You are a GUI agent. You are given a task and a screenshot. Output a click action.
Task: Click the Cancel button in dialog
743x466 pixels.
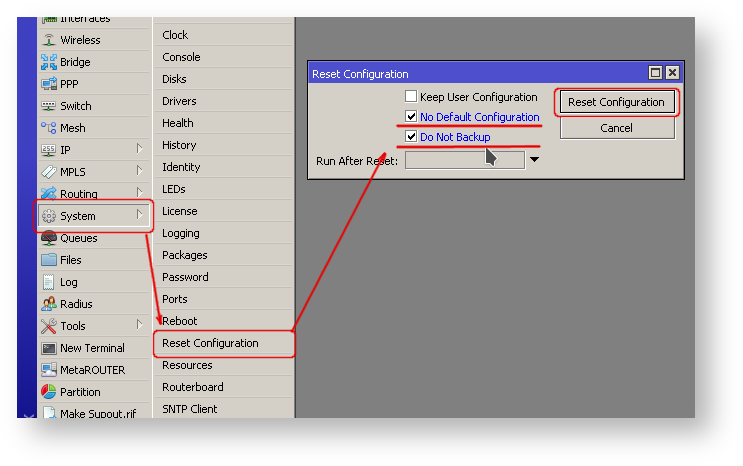[616, 128]
